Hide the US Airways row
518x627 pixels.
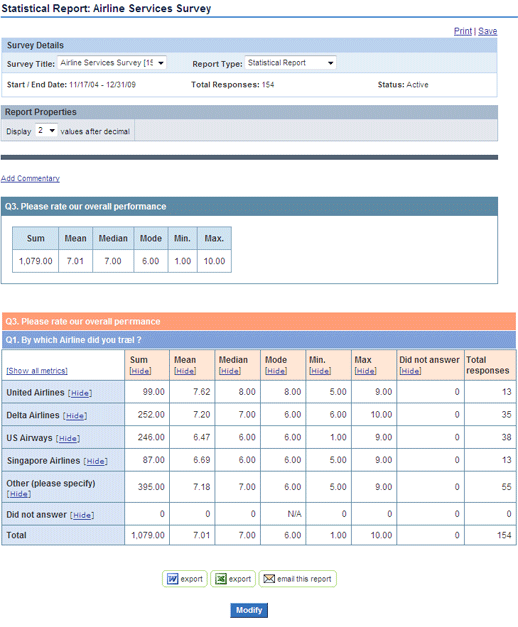click(x=68, y=438)
